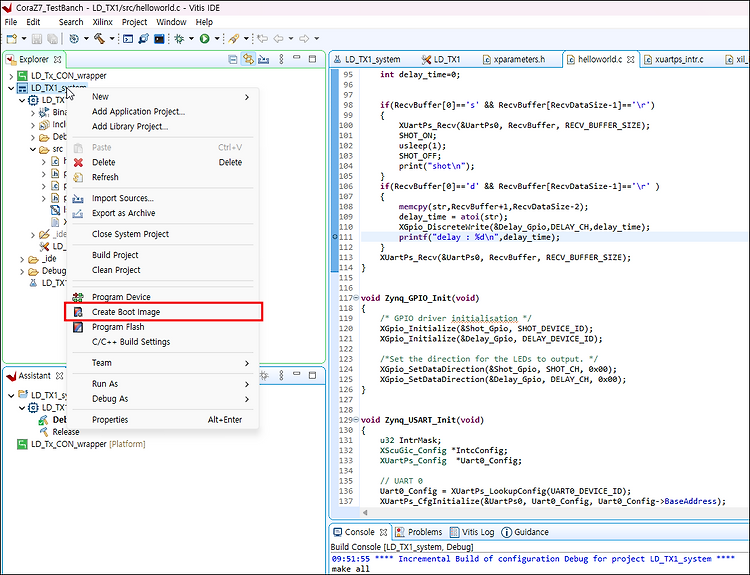Toggle the fold marker for Zynq_GPIO_Init function
The height and width of the screenshot is (575, 750).
(x=356, y=298)
